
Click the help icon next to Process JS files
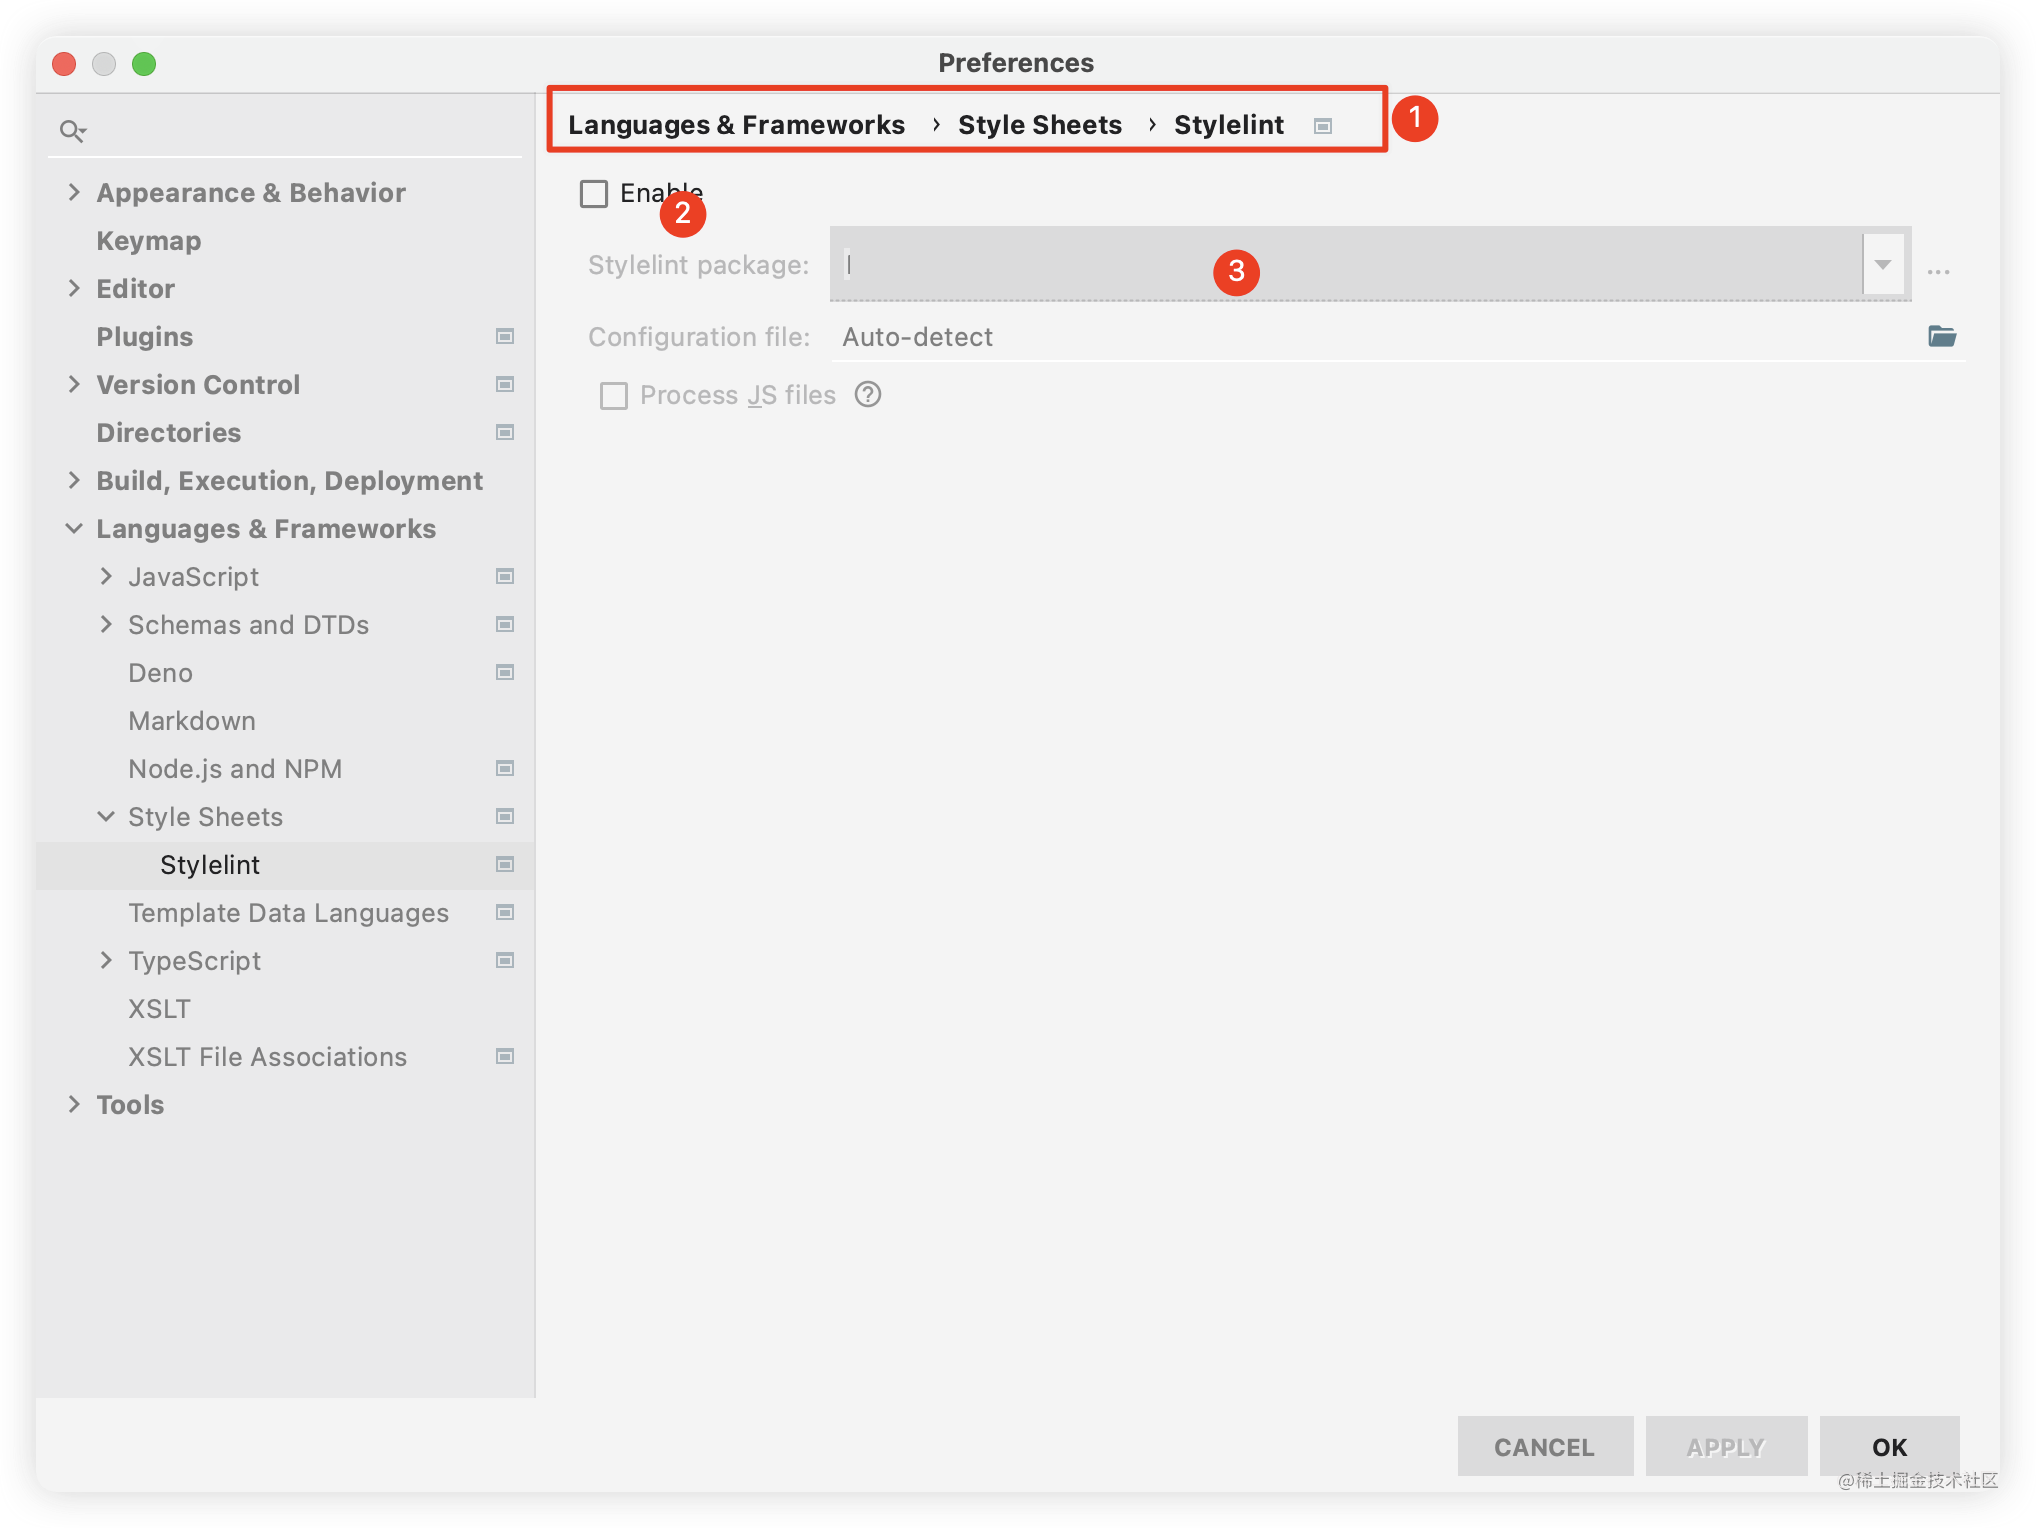coord(868,395)
